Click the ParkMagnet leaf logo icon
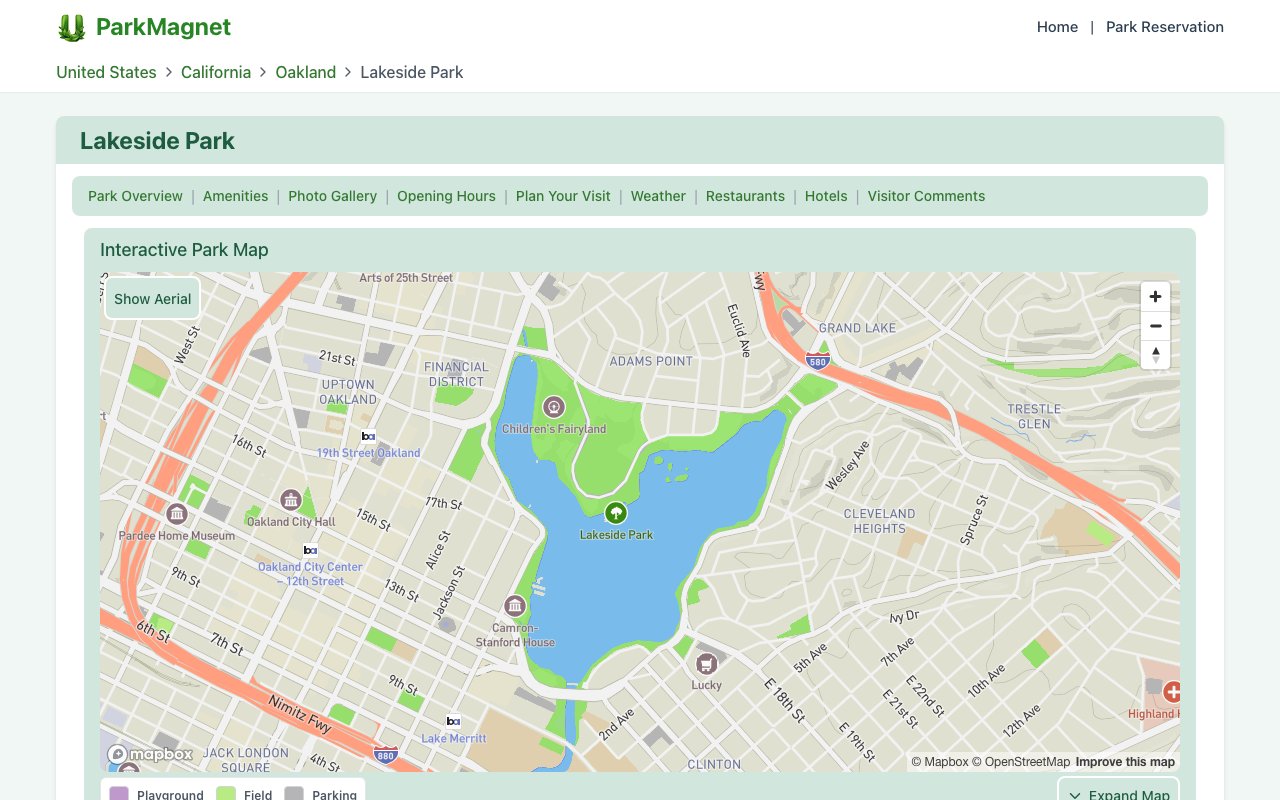The width and height of the screenshot is (1280, 800). tap(71, 28)
